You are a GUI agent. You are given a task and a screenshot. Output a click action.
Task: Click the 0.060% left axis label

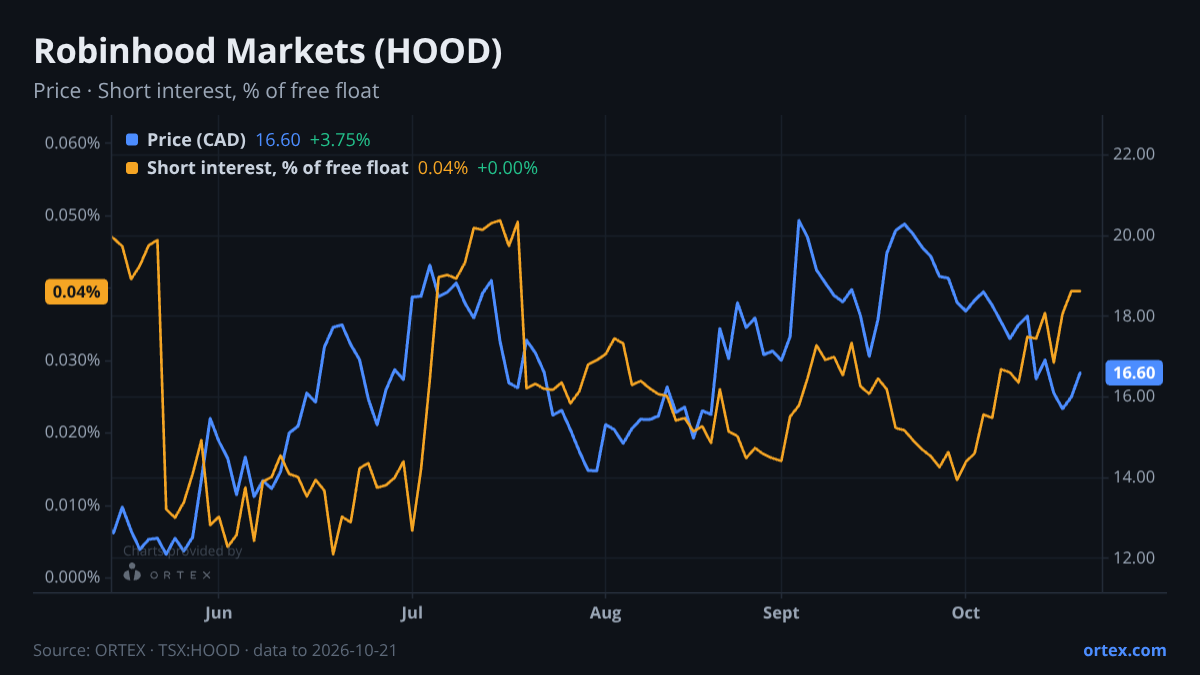[72, 143]
